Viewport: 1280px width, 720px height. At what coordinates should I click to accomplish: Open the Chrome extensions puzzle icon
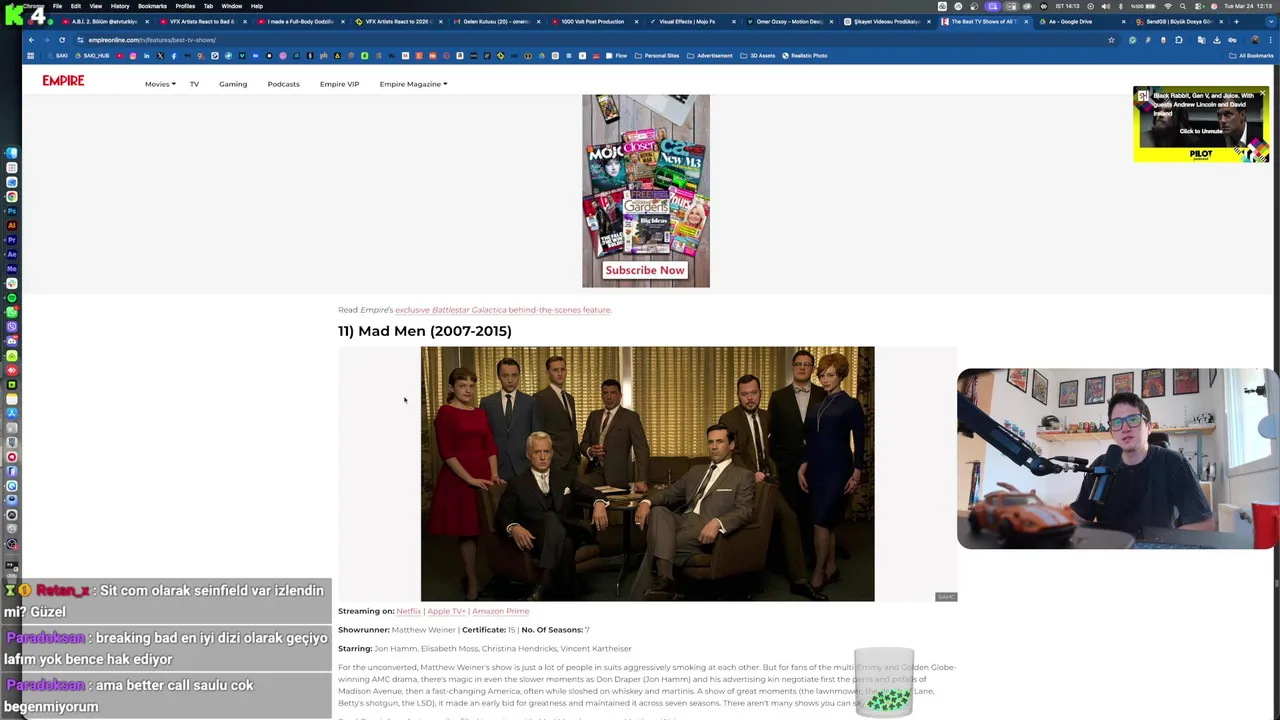point(1178,40)
